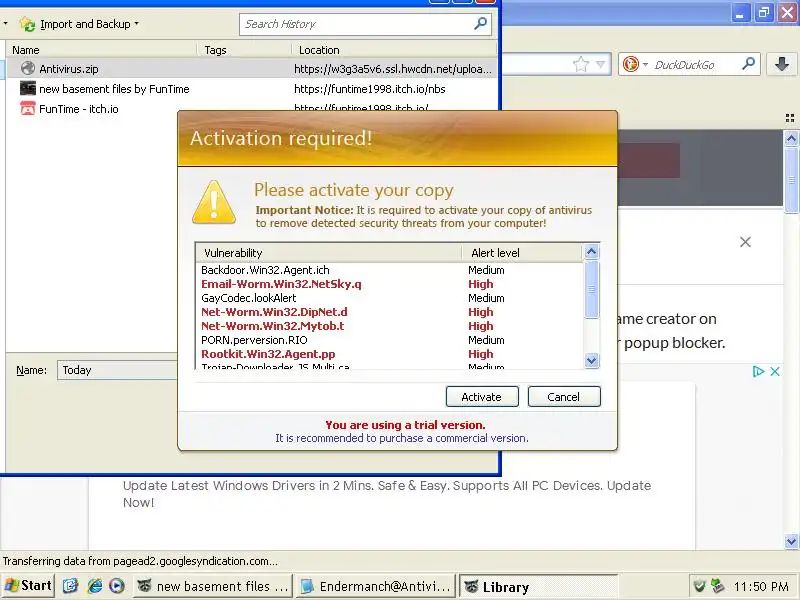Sort threats by the Alert level column header
The image size is (800, 600).
click(x=521, y=253)
